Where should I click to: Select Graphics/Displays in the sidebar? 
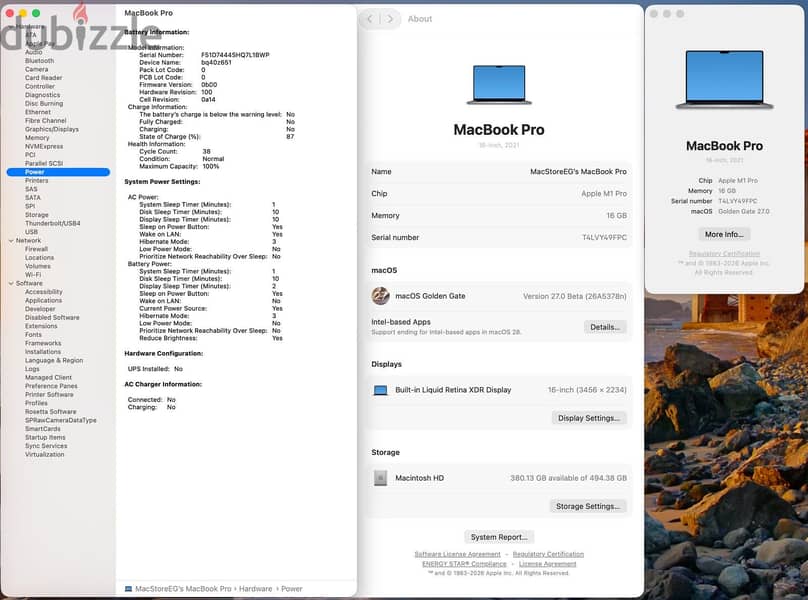click(52, 129)
